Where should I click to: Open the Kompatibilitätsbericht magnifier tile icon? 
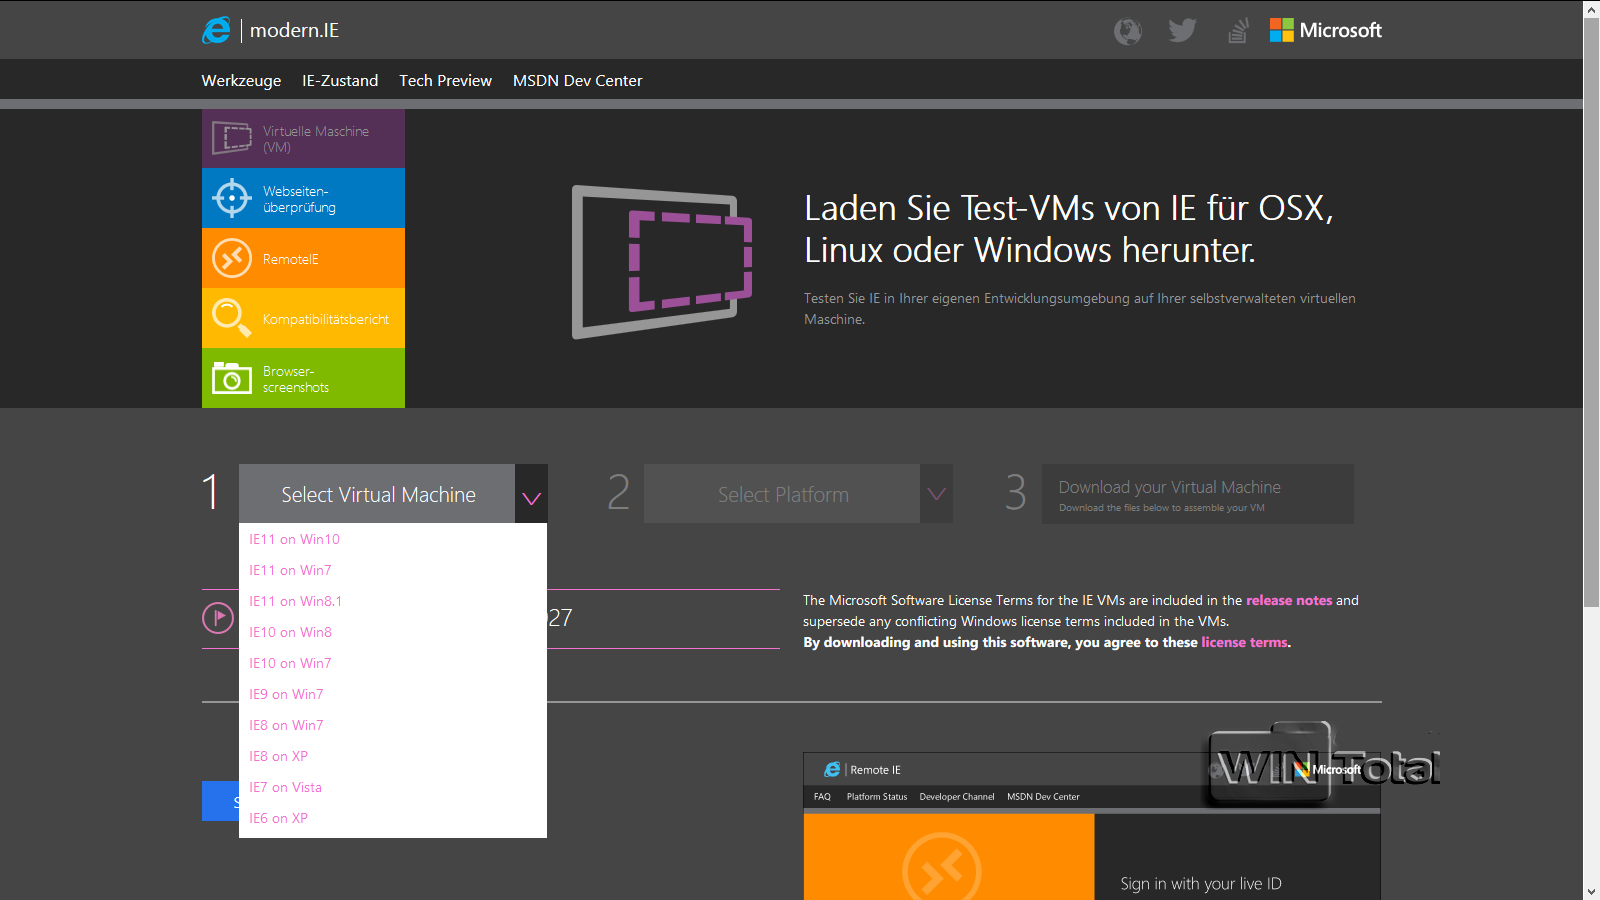click(x=232, y=318)
